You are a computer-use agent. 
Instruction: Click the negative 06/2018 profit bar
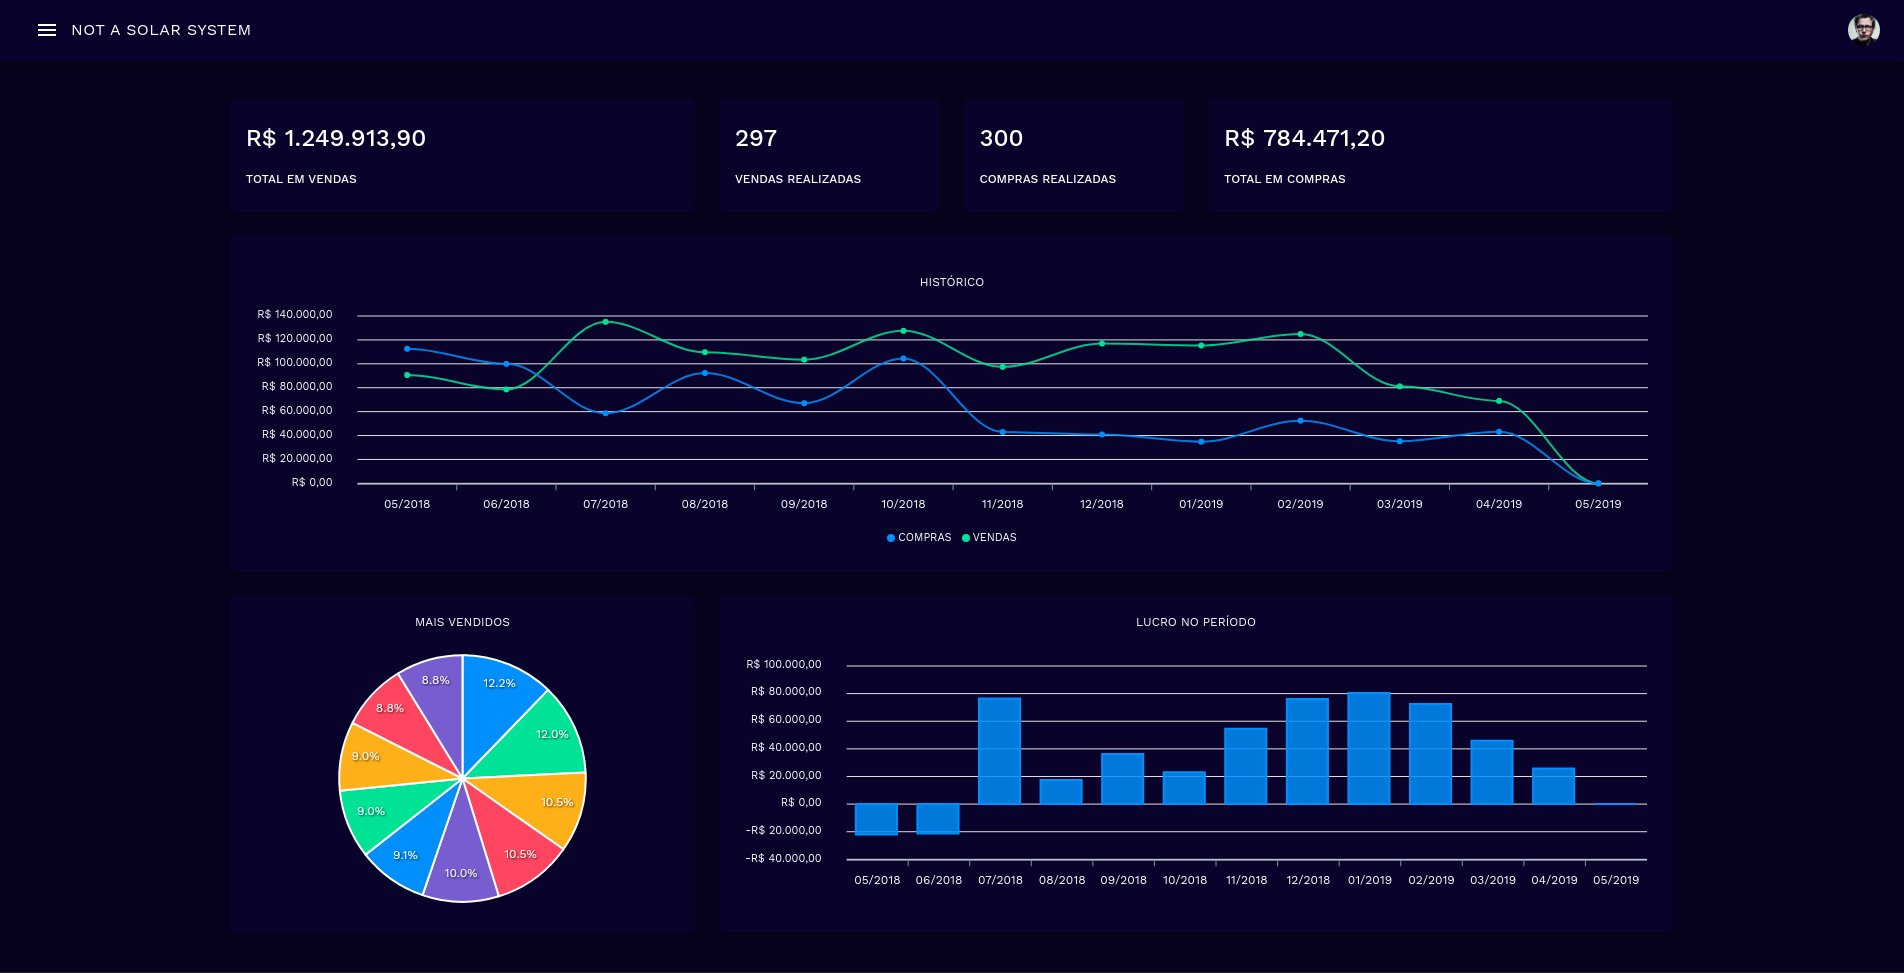(x=938, y=819)
